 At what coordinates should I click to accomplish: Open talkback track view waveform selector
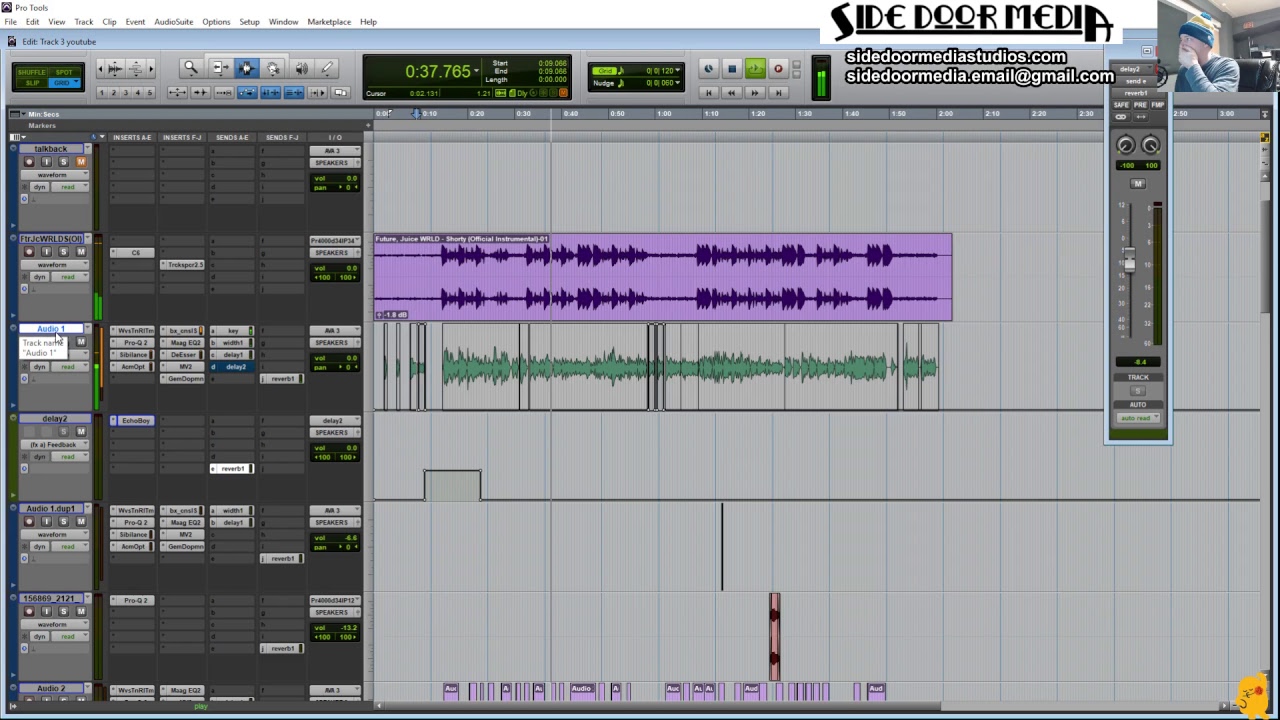(55, 175)
